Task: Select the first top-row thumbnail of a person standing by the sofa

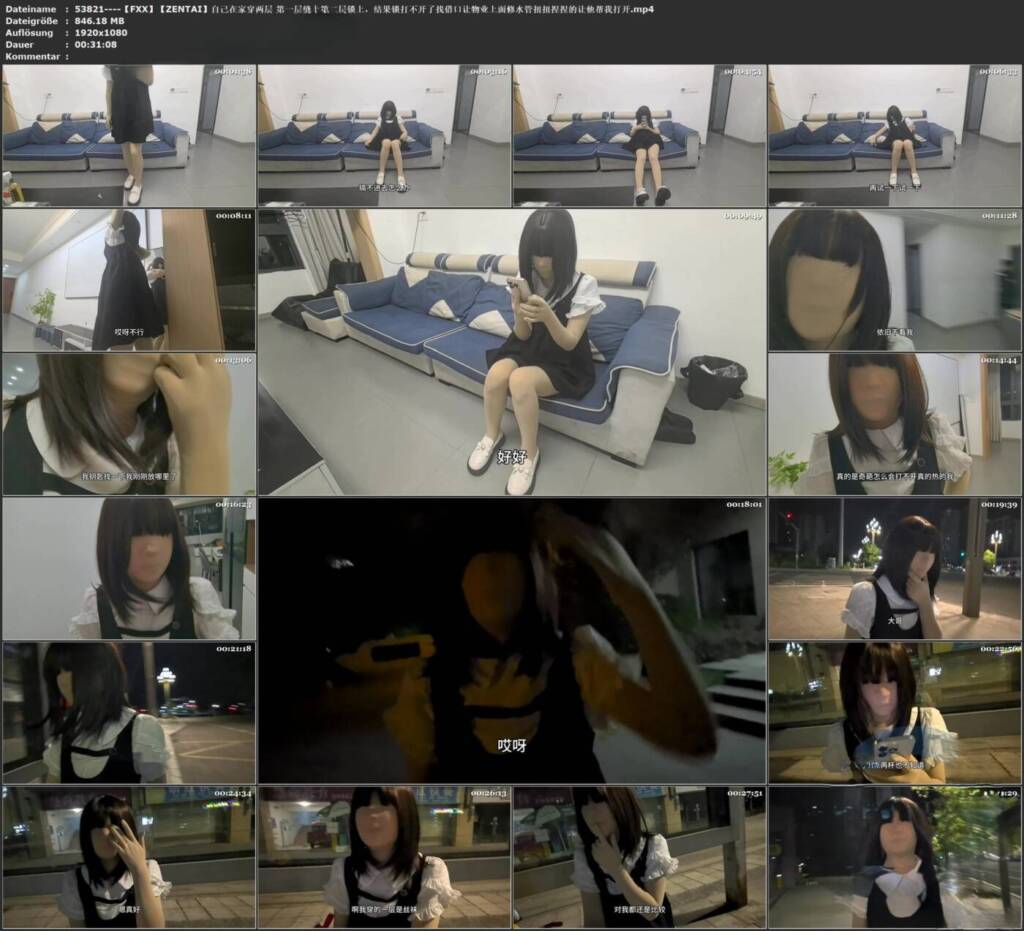Action: (x=129, y=135)
